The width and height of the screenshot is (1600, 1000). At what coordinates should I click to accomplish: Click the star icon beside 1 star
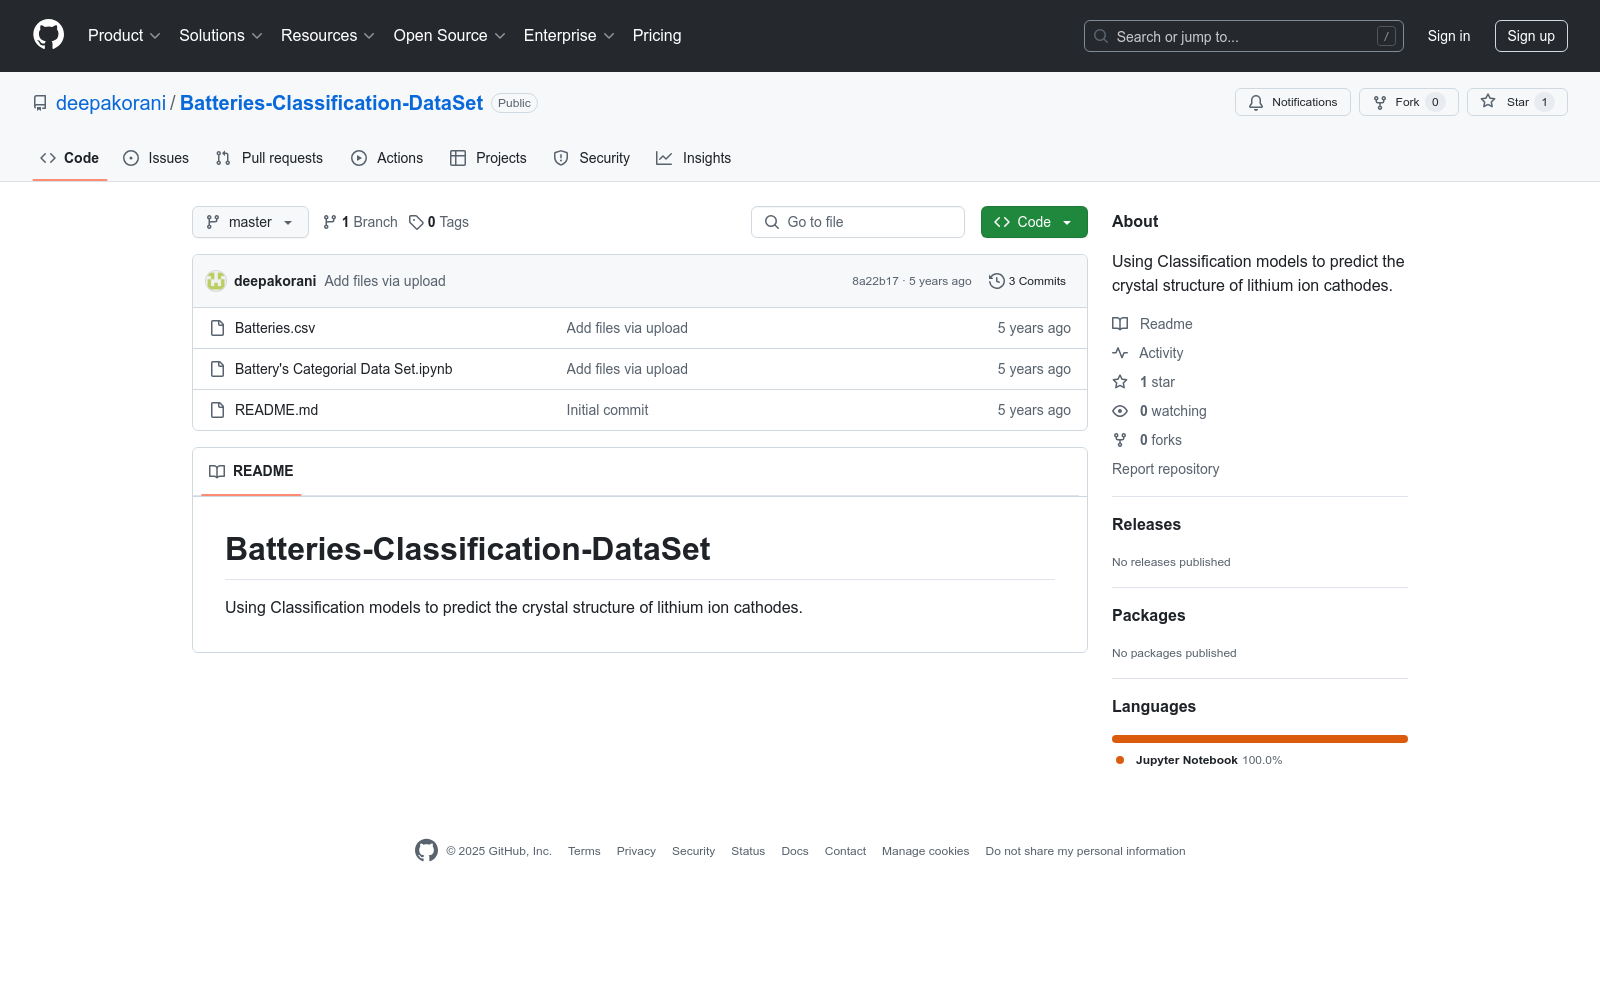1120,382
